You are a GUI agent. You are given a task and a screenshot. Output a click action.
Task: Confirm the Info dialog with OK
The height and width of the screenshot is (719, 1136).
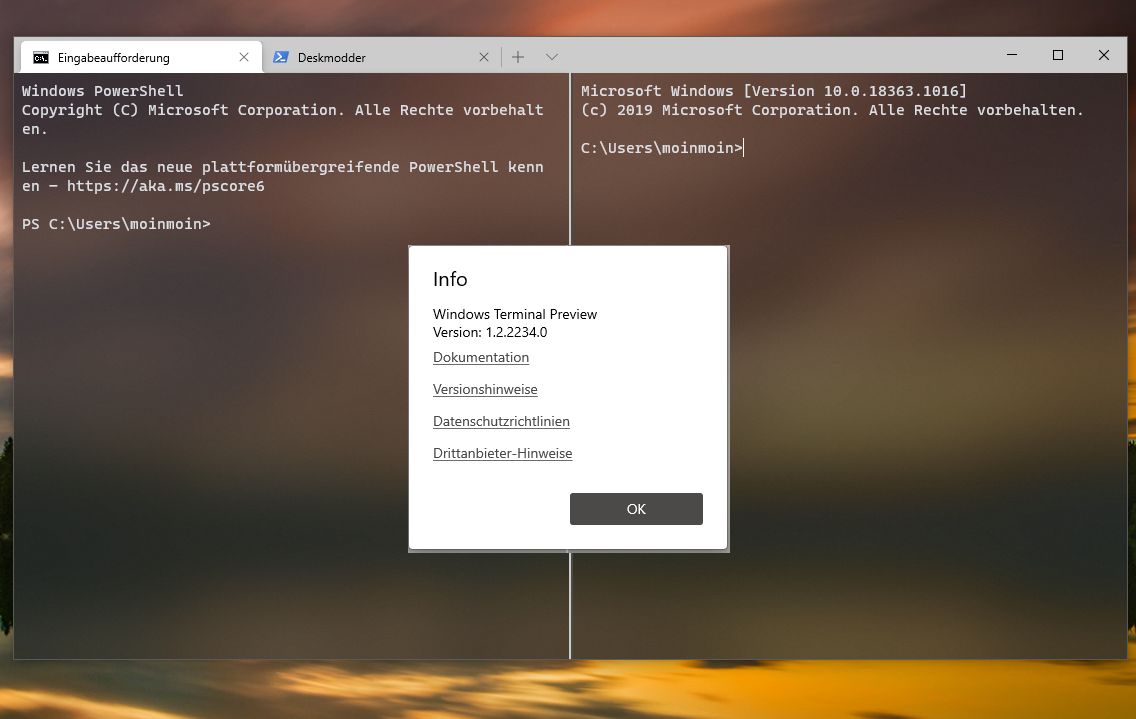coord(636,509)
